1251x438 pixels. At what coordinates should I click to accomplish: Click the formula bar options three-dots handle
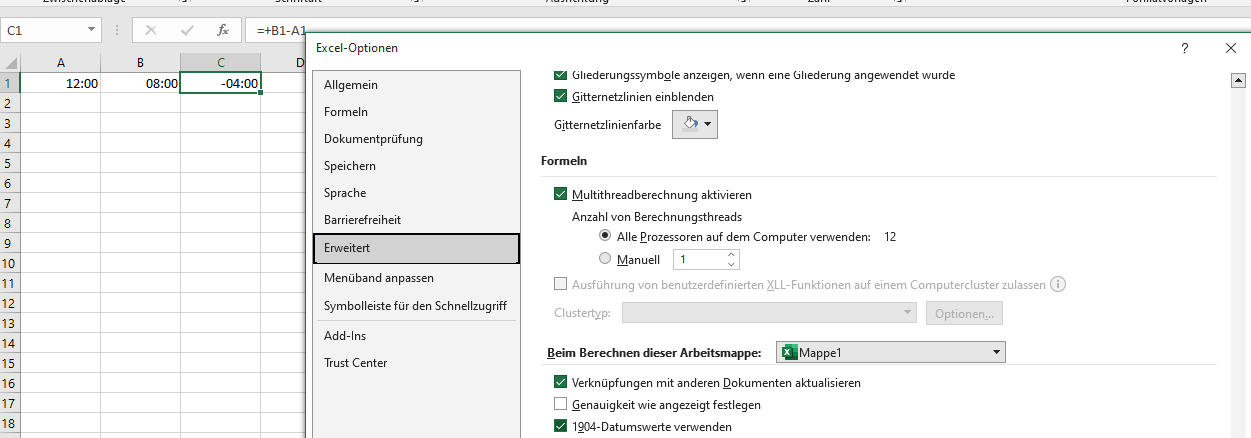click(x=116, y=31)
